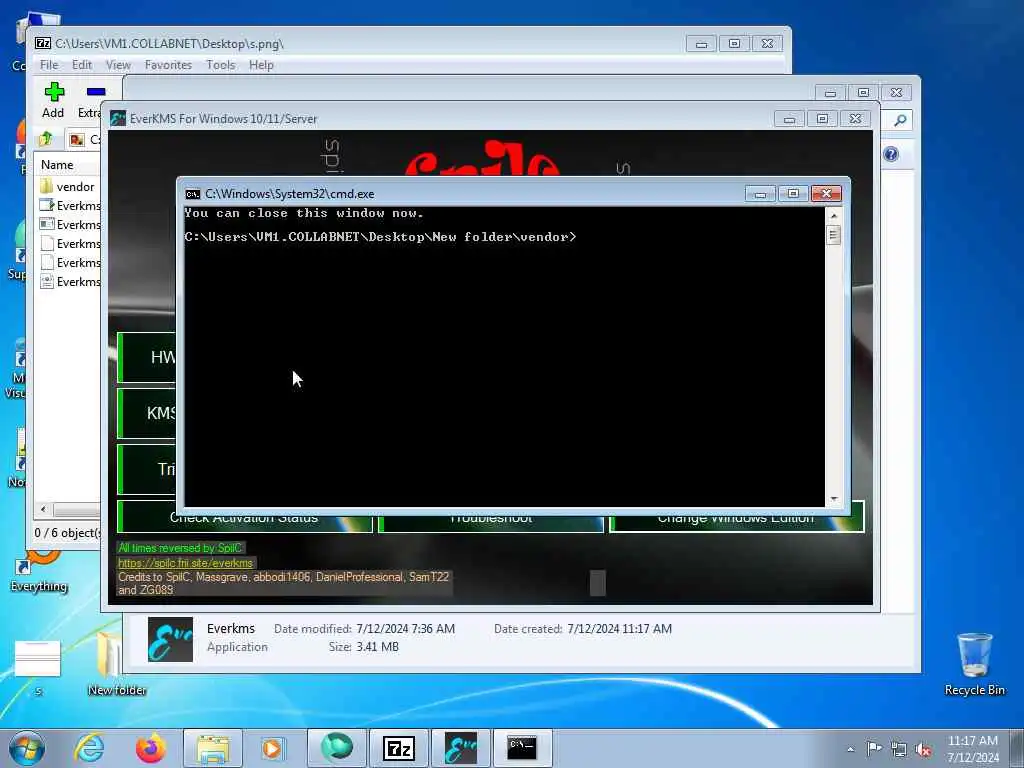Minimize the EverKMS window
This screenshot has height=768, width=1024.
tap(789, 119)
